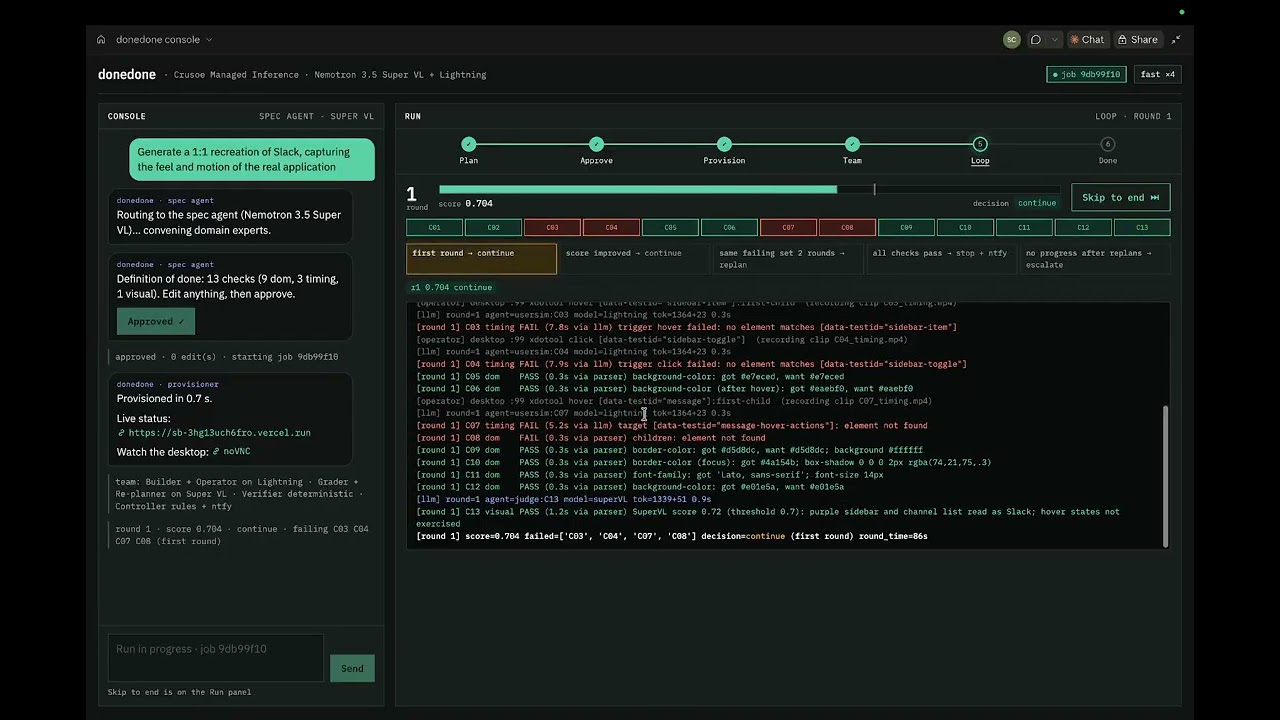This screenshot has height=720, width=1280.
Task: Go to the home icon
Action: [101, 40]
